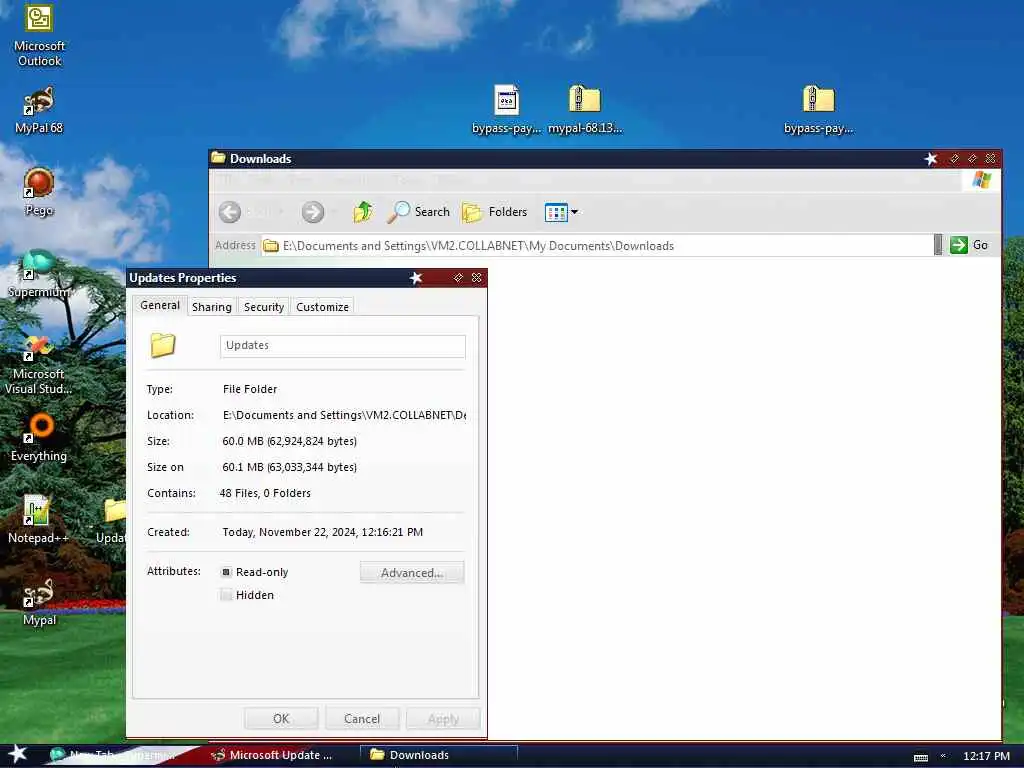Click the Back arrow in Downloads window

(x=230, y=212)
